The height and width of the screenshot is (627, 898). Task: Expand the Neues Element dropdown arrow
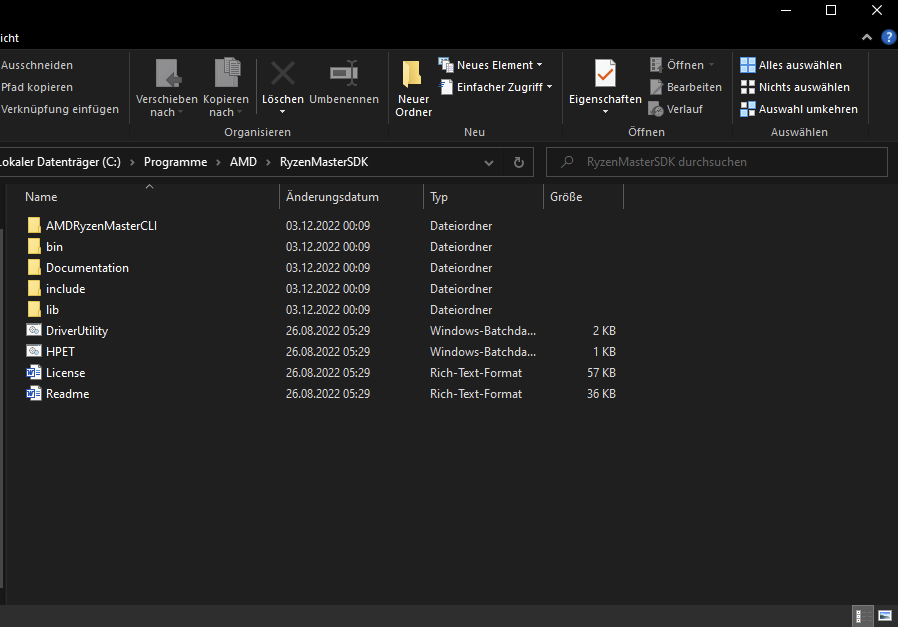[539, 65]
